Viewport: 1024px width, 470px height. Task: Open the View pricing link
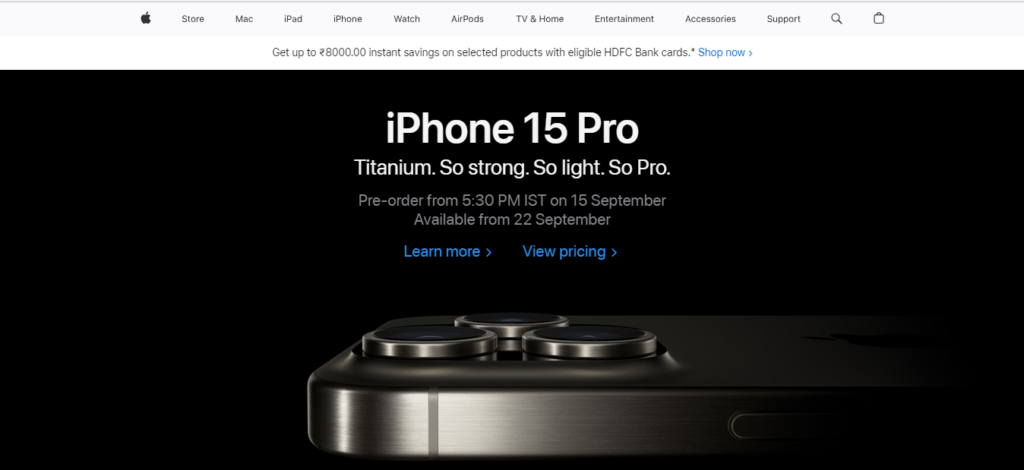point(569,251)
